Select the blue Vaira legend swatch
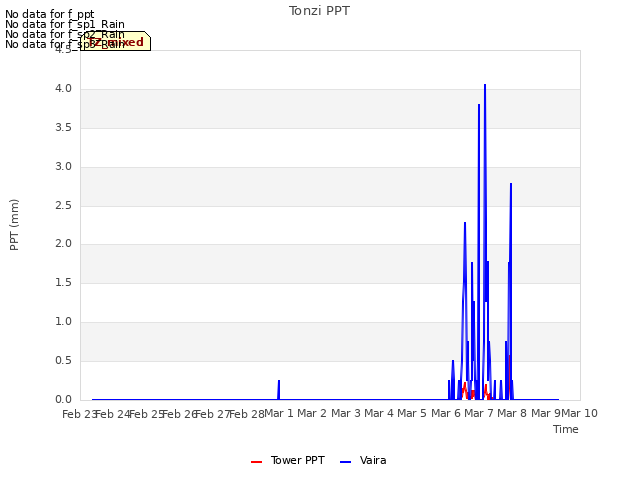 pyautogui.click(x=345, y=462)
